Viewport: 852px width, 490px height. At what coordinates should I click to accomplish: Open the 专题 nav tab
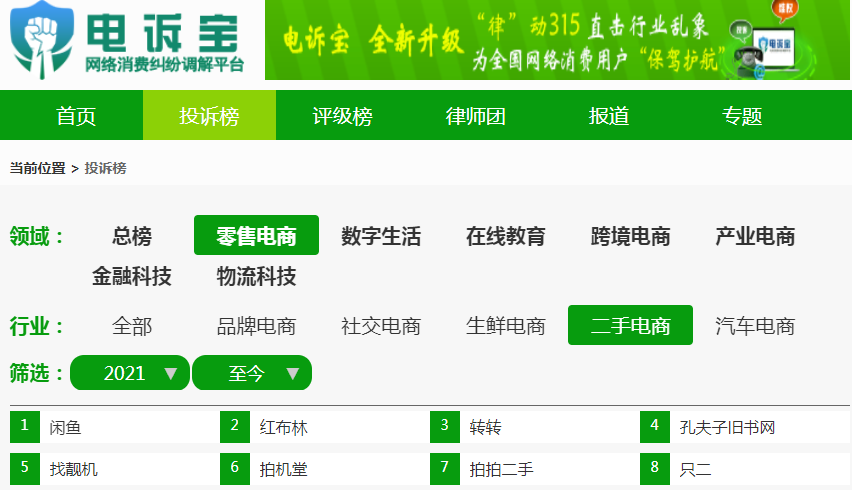point(742,115)
